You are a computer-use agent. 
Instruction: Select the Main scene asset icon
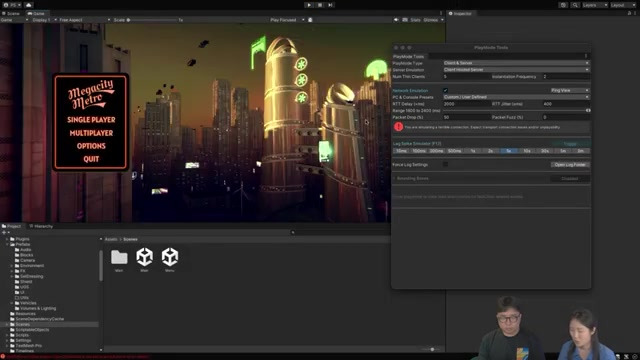click(144, 257)
